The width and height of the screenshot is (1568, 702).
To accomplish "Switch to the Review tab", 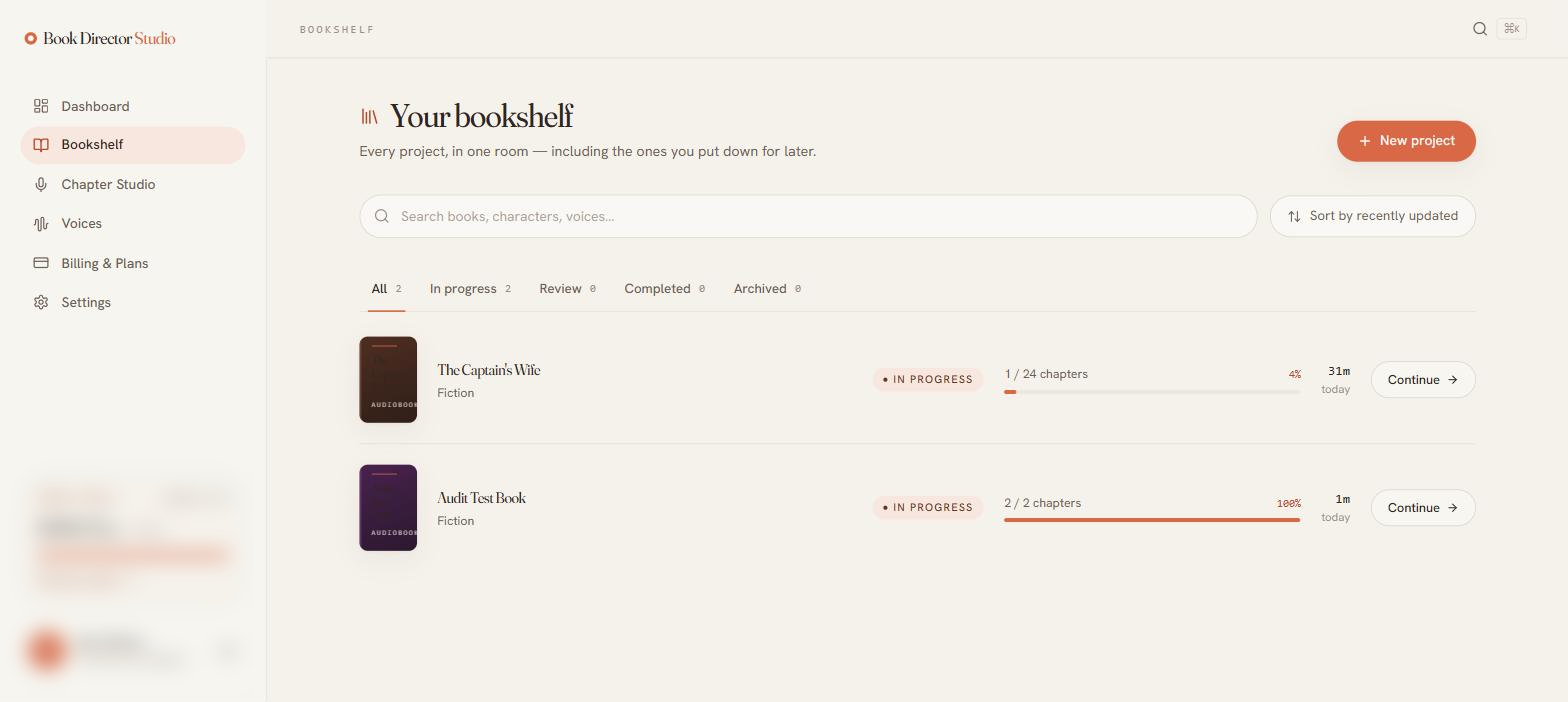I will pos(567,289).
